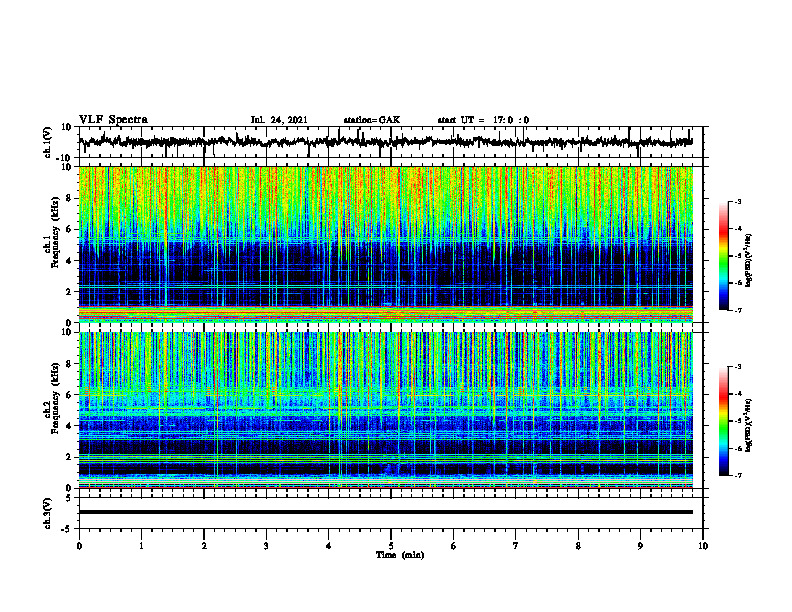Click the "station=GAK" header label
Screen dimensions: 792x612
pos(372,120)
